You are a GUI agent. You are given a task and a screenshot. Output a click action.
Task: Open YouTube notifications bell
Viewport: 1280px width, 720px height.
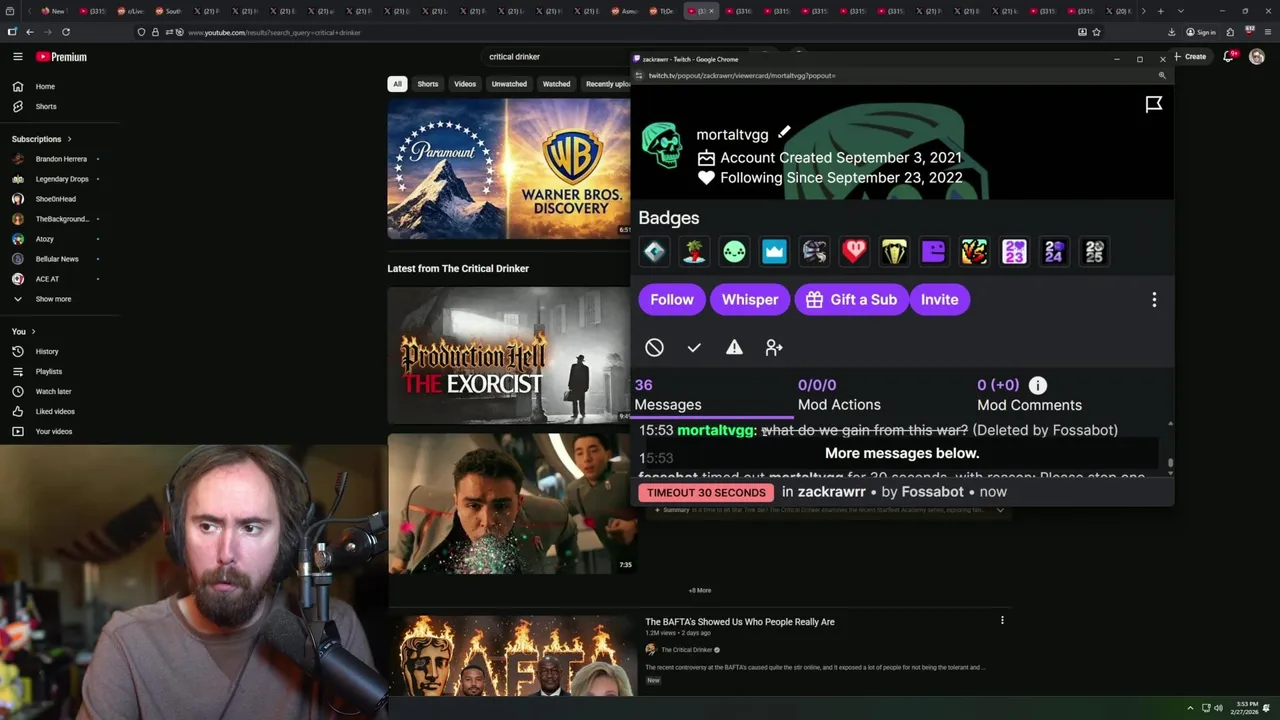[x=1229, y=57]
